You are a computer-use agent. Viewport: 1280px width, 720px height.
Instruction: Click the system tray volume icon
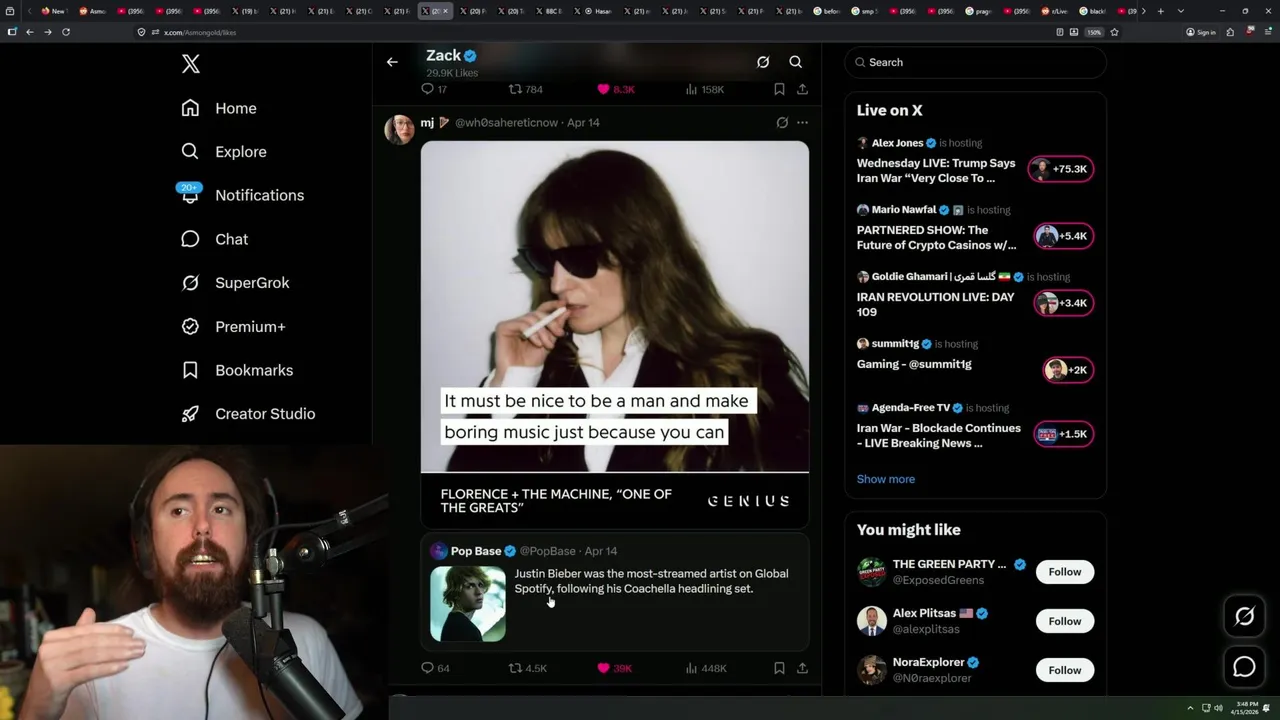point(1218,708)
